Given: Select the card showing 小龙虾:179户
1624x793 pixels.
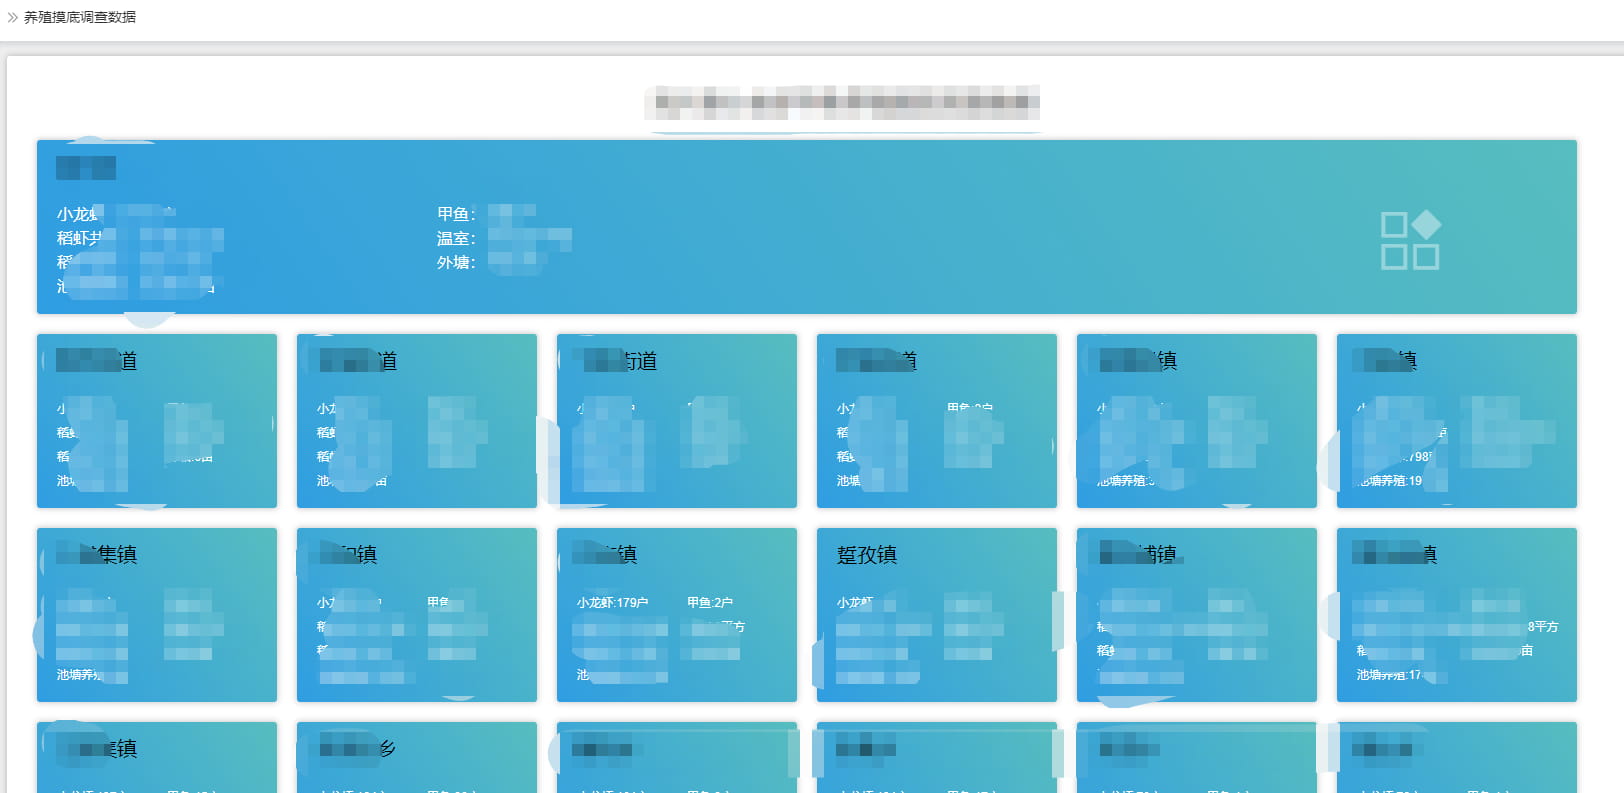Looking at the screenshot, I should coord(676,614).
